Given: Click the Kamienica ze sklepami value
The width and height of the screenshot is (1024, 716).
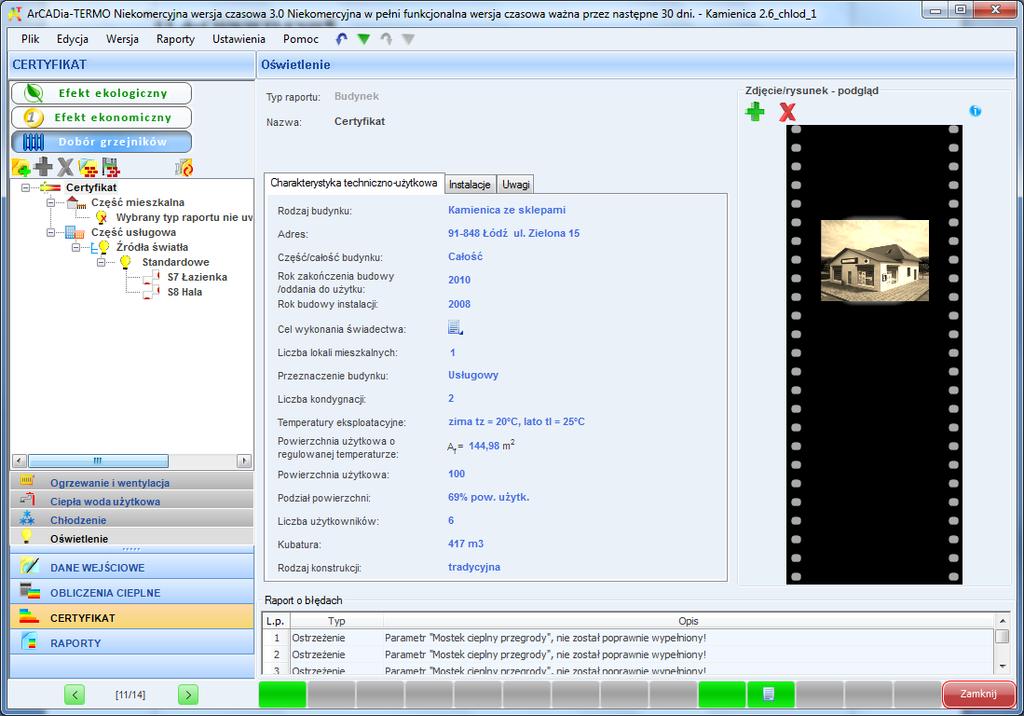Looking at the screenshot, I should [x=507, y=210].
